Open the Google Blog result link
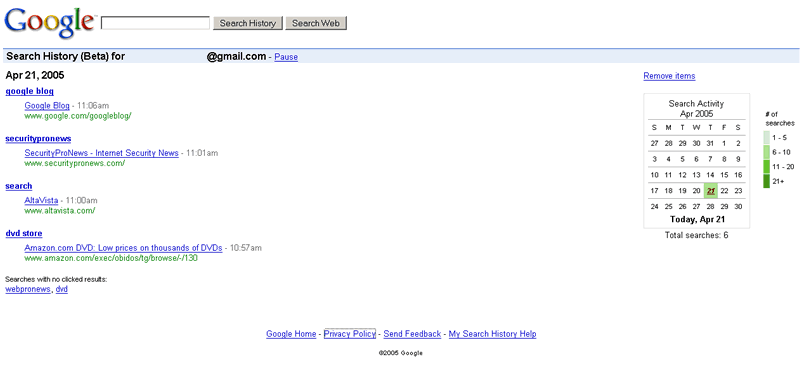 pos(47,106)
